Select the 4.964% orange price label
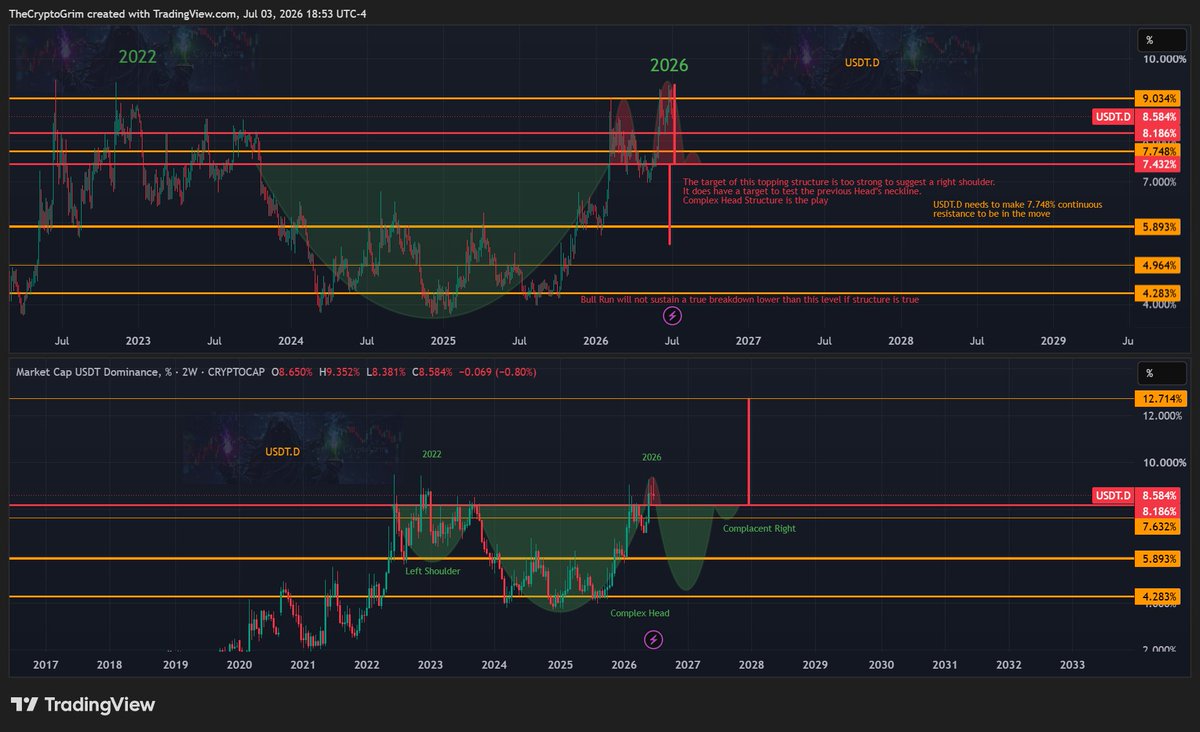Image resolution: width=1200 pixels, height=732 pixels. click(1158, 265)
